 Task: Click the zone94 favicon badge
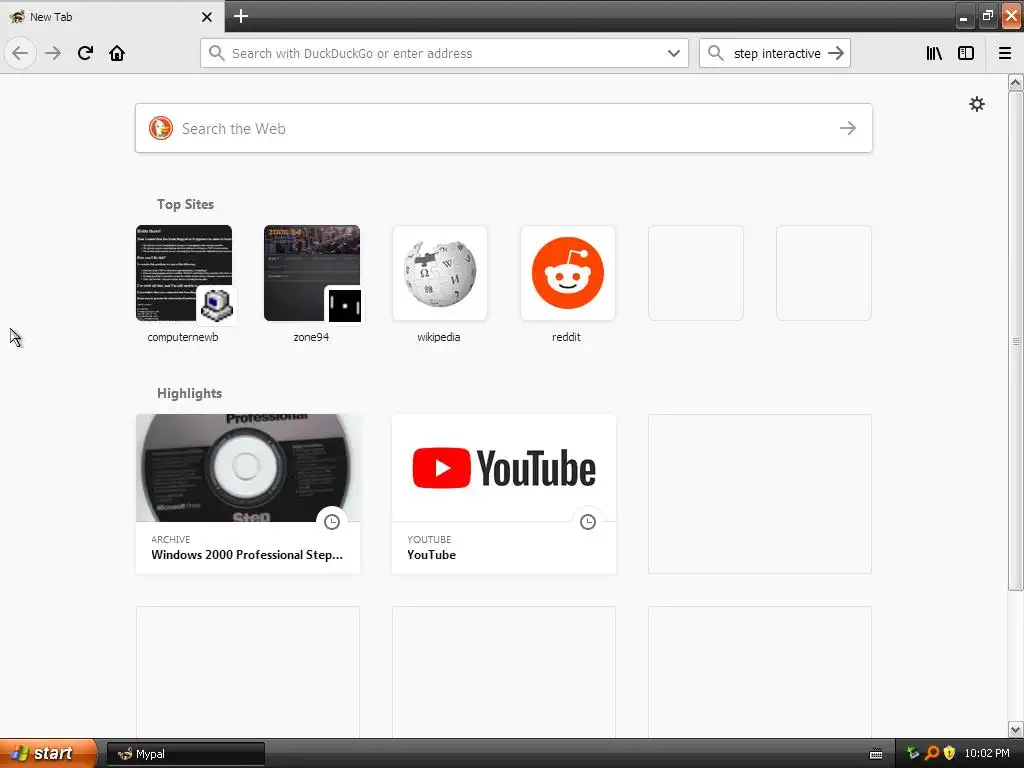point(344,305)
